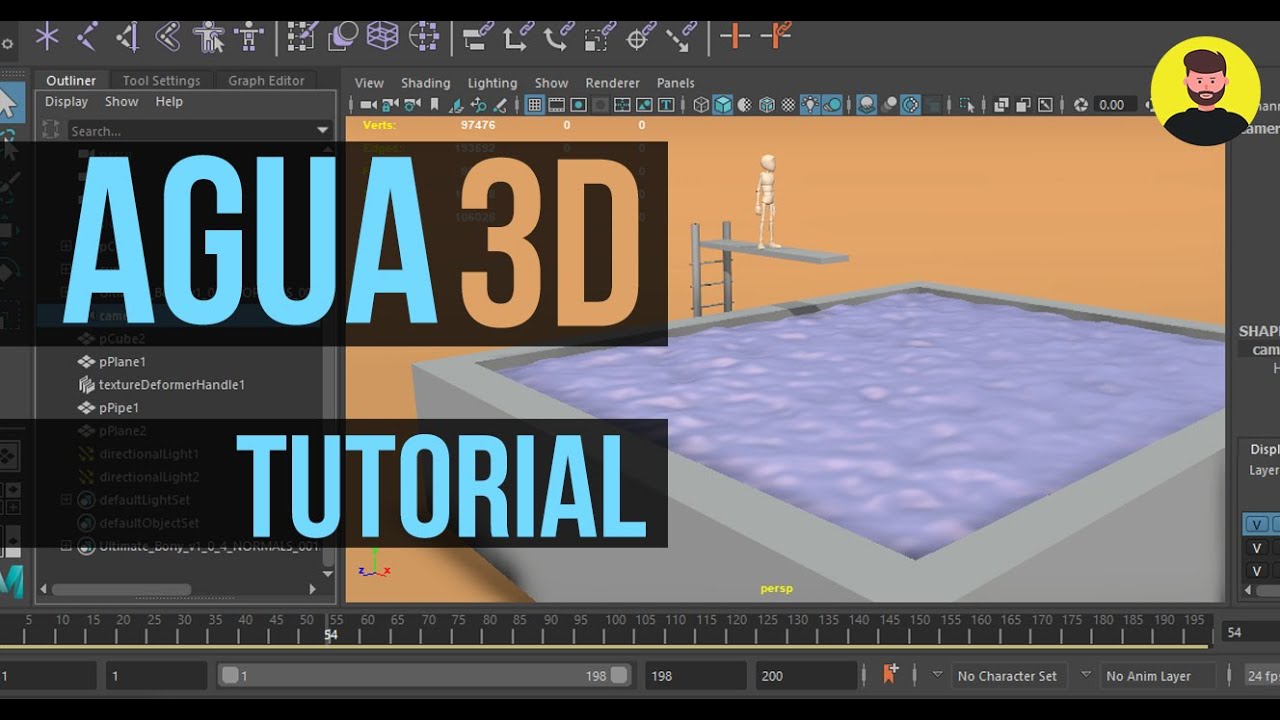
Task: Toggle the viewport Grid display
Action: [535, 105]
